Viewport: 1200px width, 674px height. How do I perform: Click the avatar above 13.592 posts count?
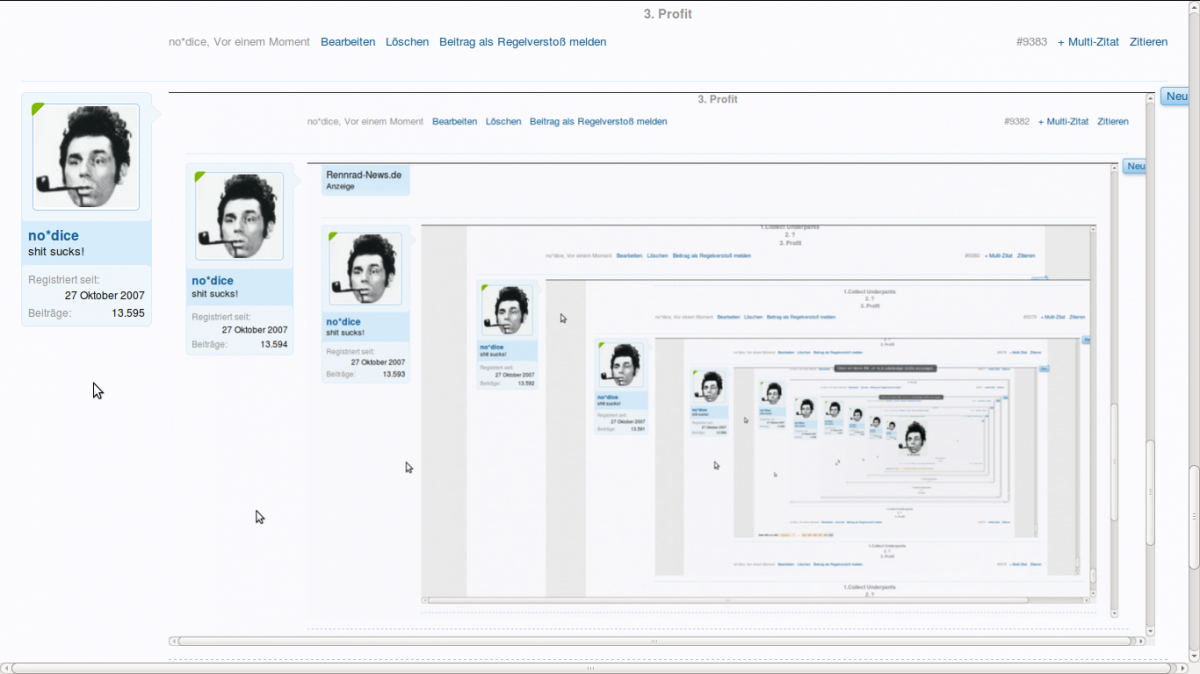coord(507,311)
